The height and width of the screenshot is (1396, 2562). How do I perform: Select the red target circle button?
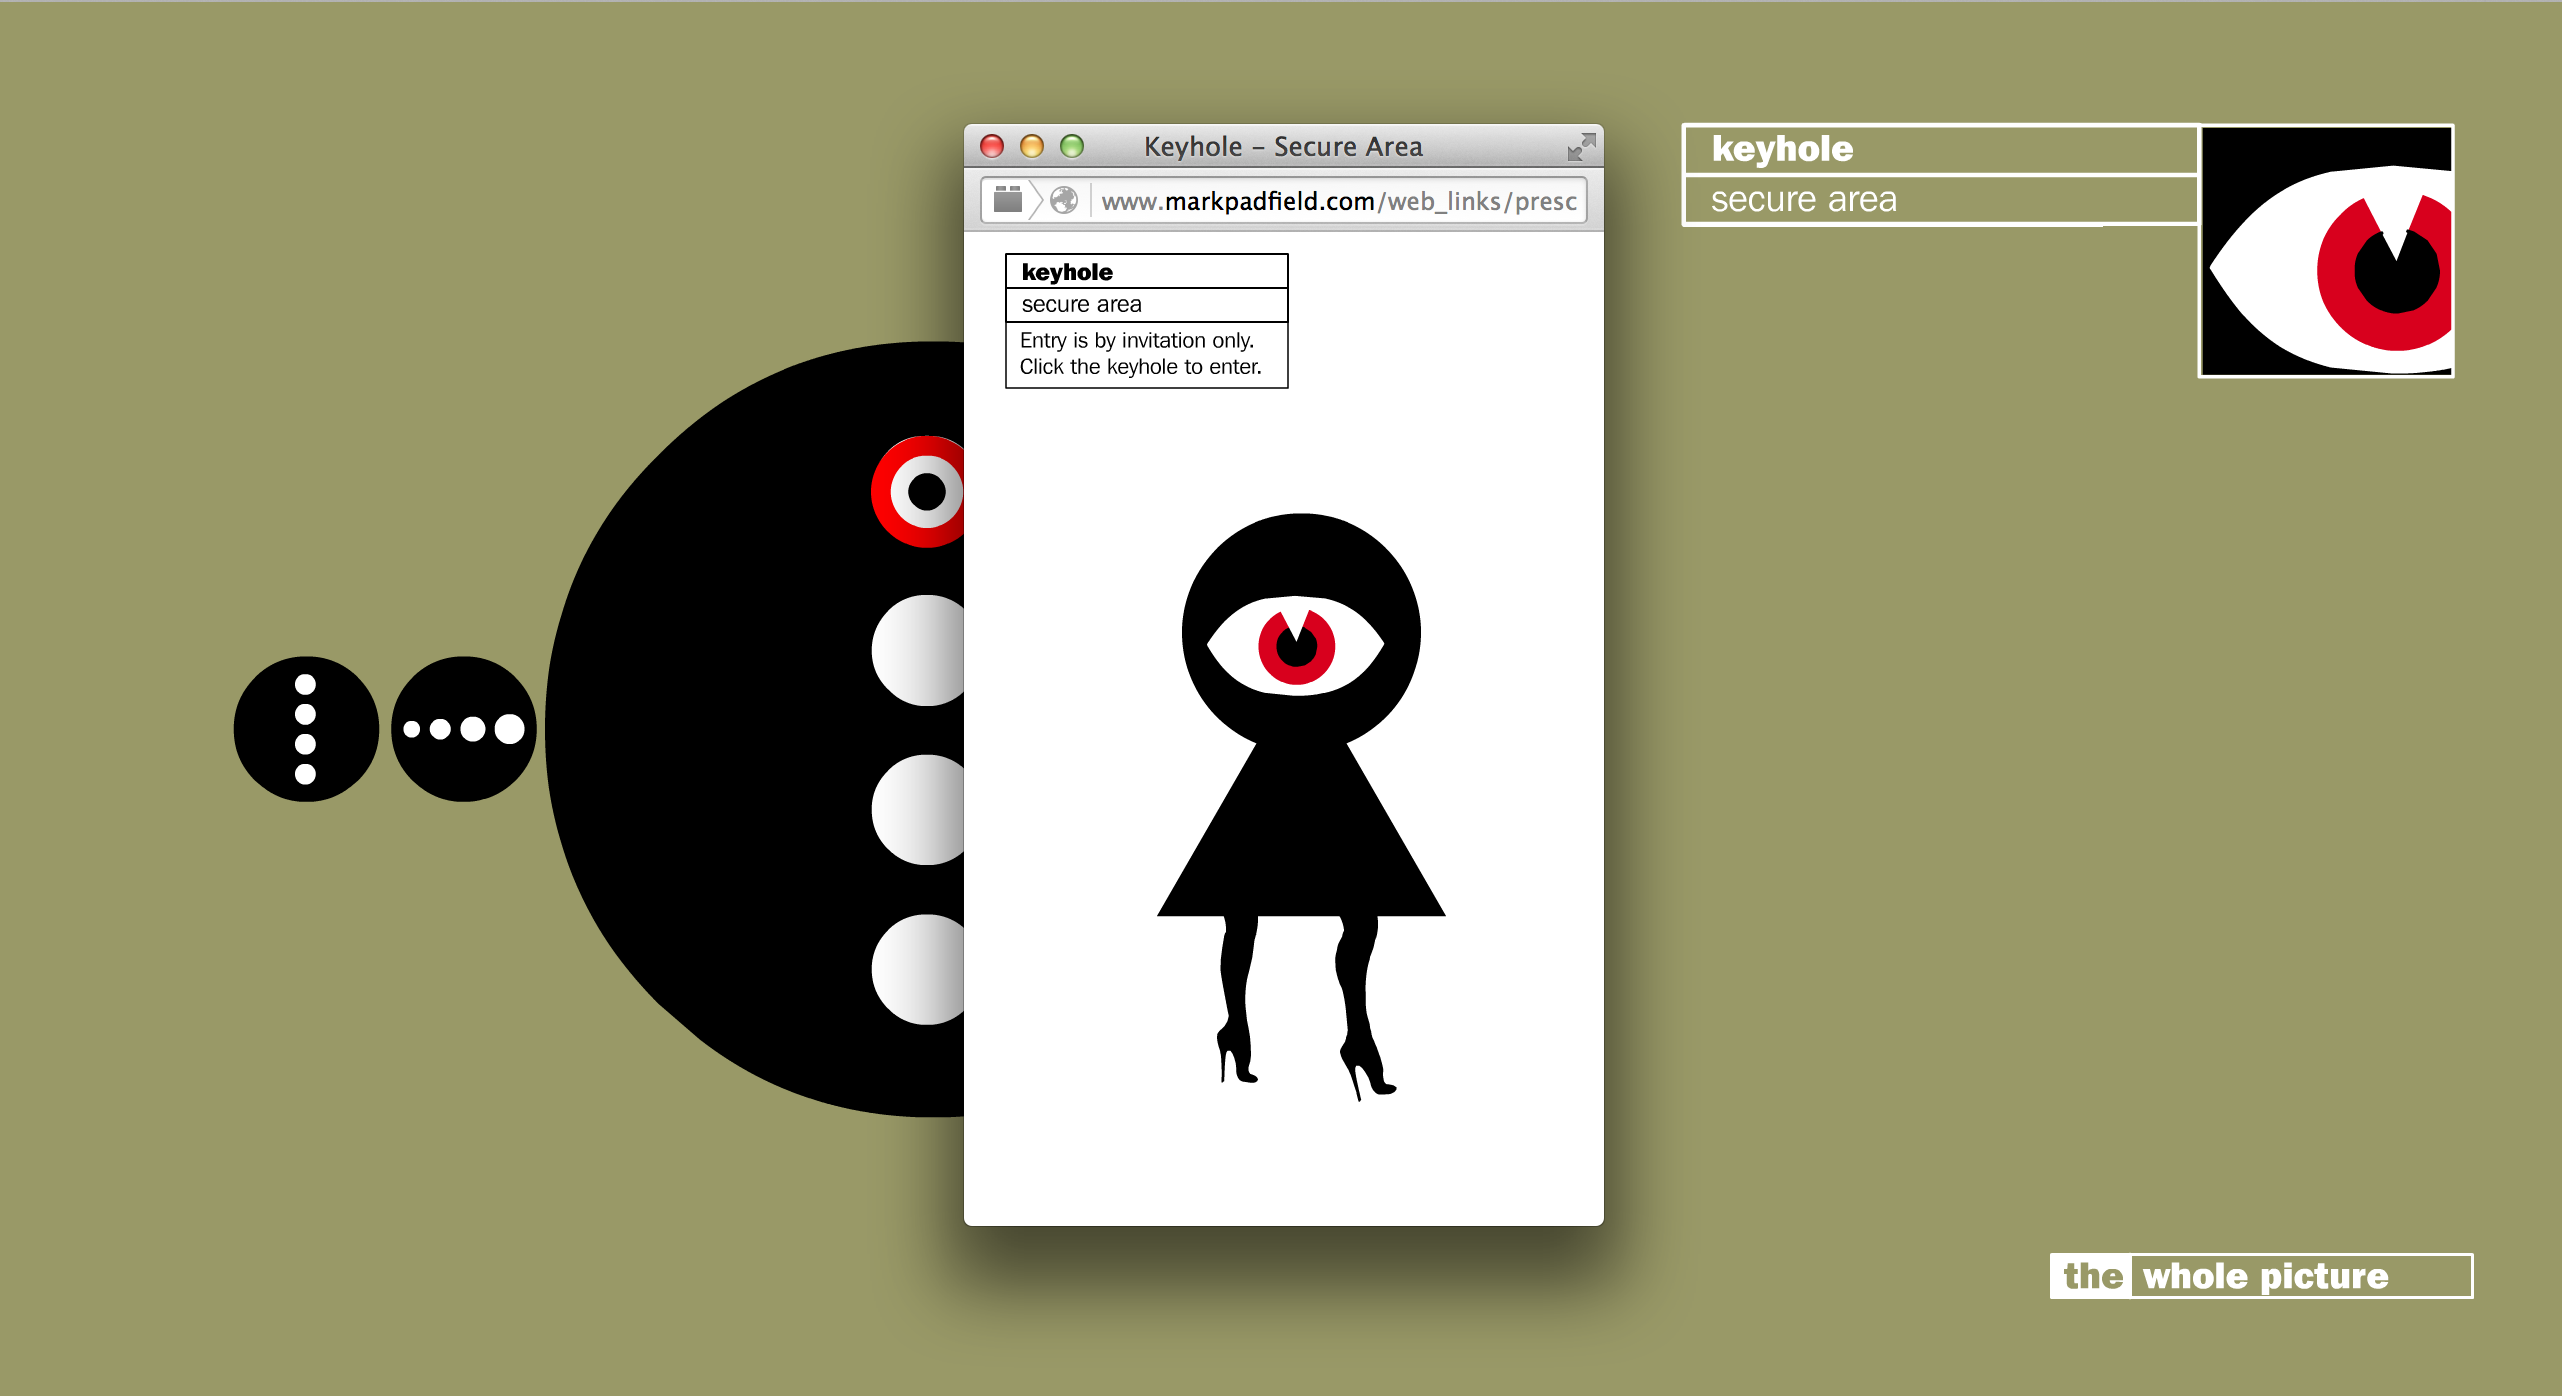920,492
